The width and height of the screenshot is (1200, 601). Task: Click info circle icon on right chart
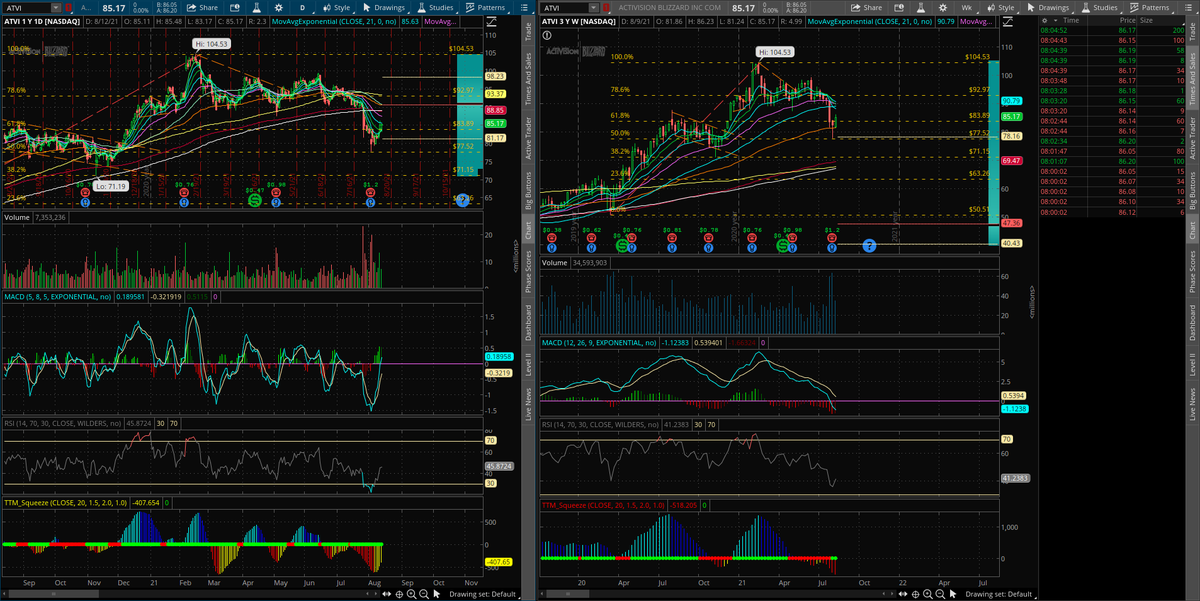click(546, 35)
